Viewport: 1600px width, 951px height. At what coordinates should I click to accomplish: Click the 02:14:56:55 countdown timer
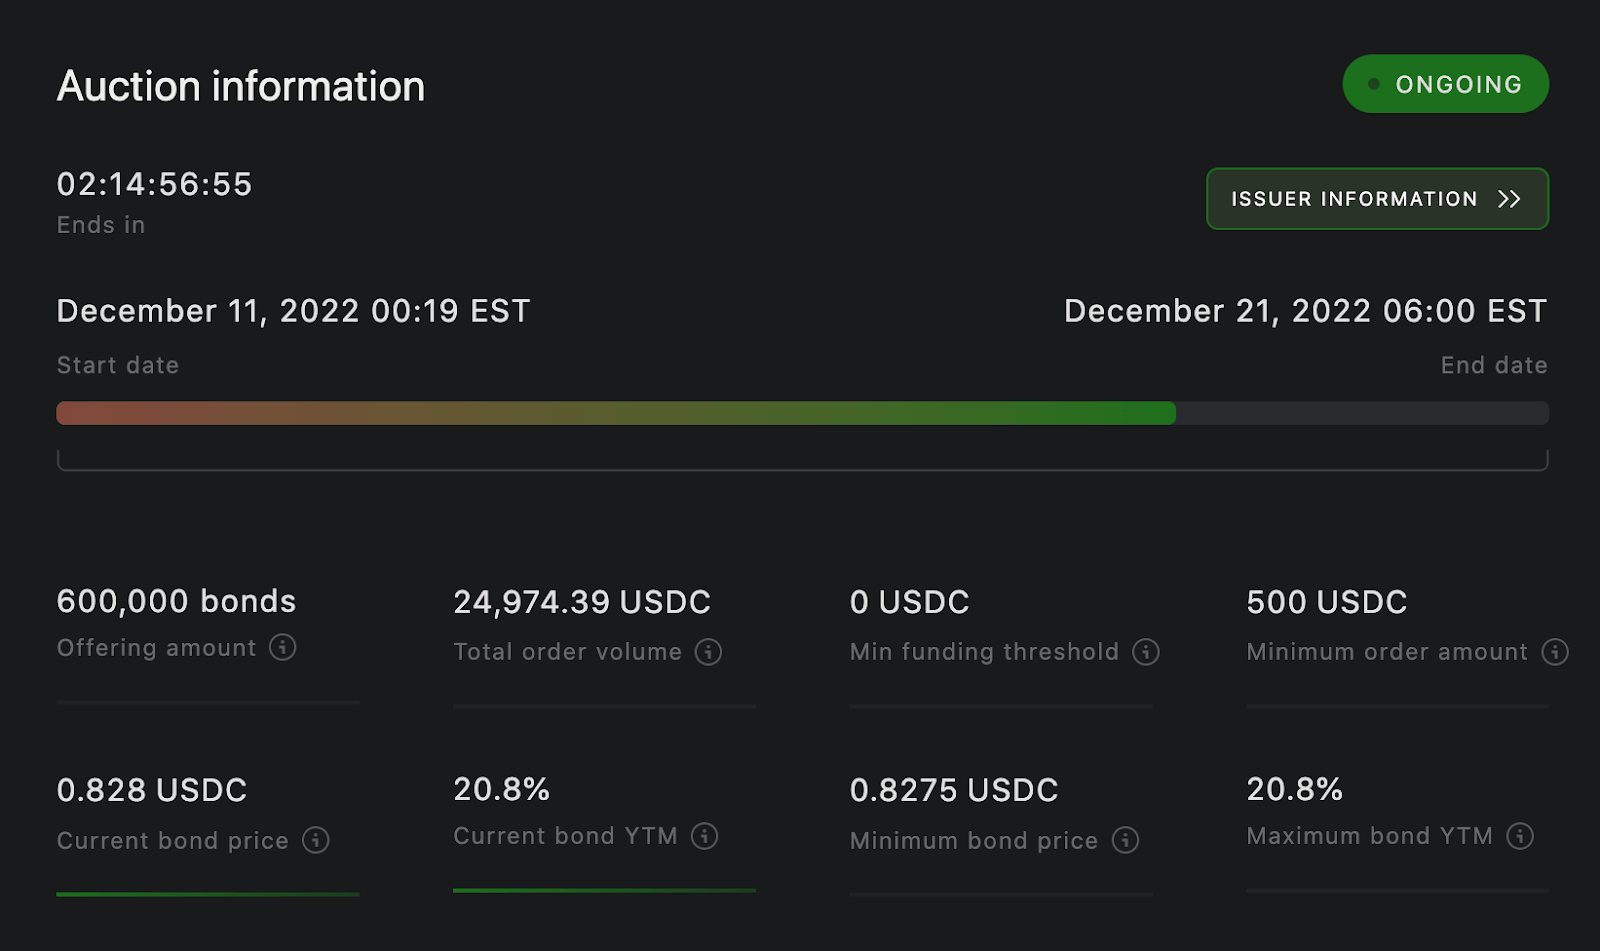pos(154,184)
